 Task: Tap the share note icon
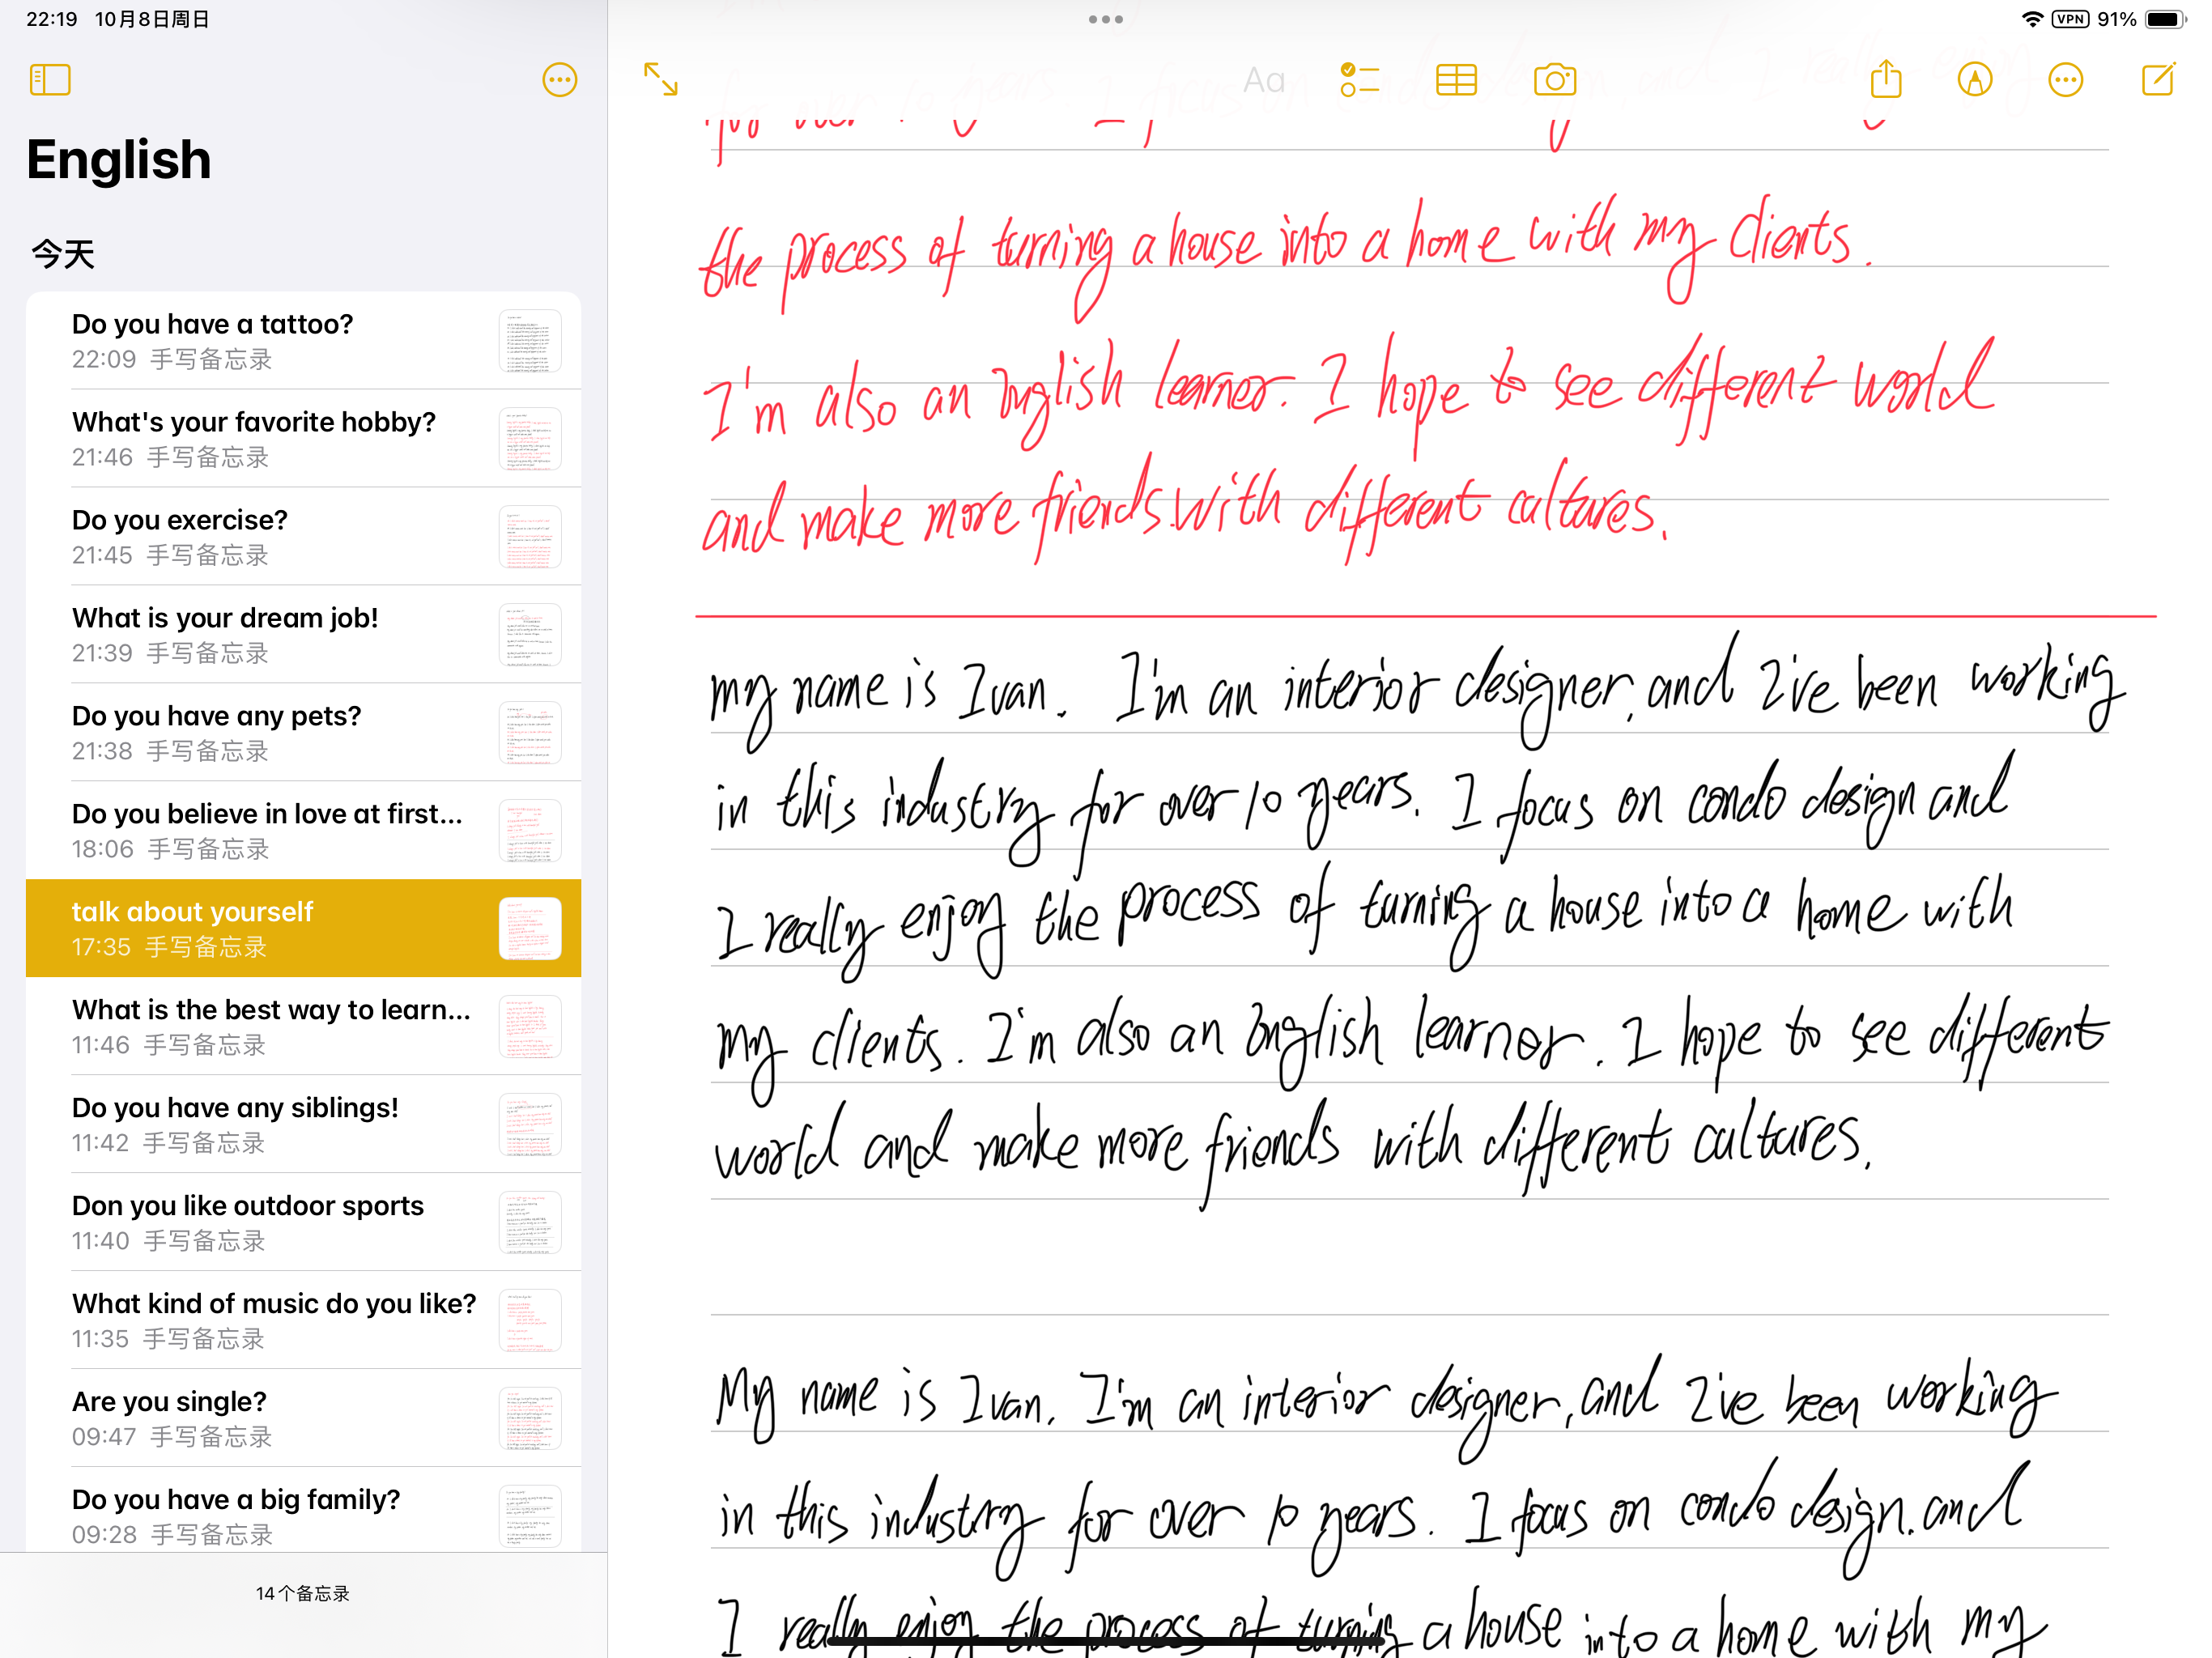[1886, 80]
